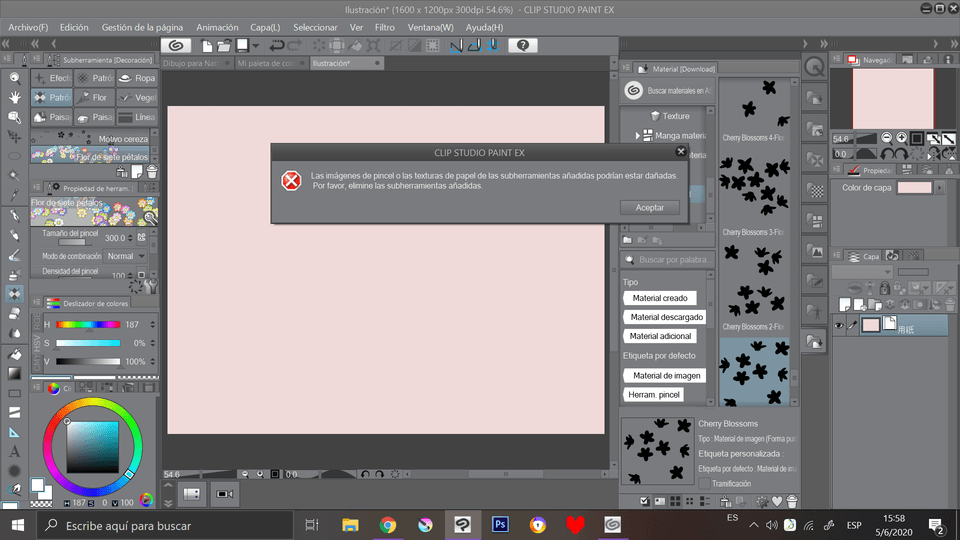
Task: Select the Fill bucket tool
Action: [x=15, y=354]
